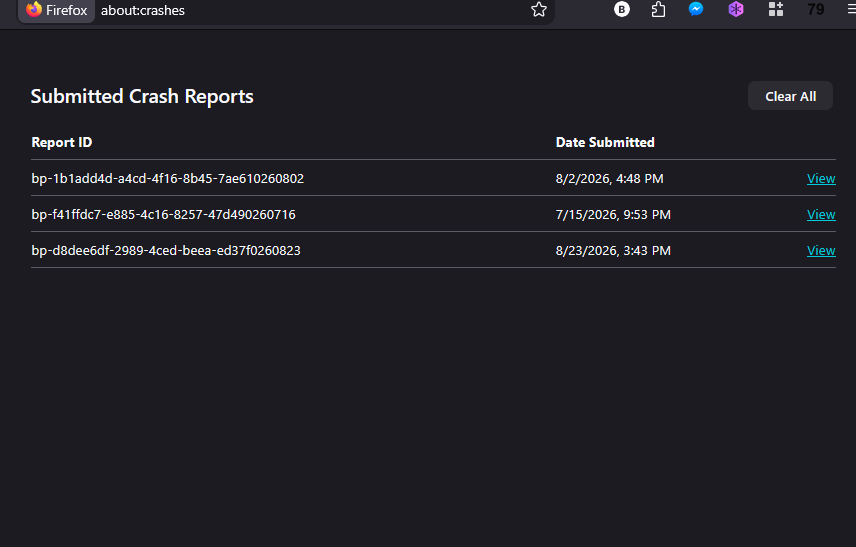
Task: Select report ID bp-d8dee6df-2989-4ced-beea-ed37f0260823
Action: (166, 251)
